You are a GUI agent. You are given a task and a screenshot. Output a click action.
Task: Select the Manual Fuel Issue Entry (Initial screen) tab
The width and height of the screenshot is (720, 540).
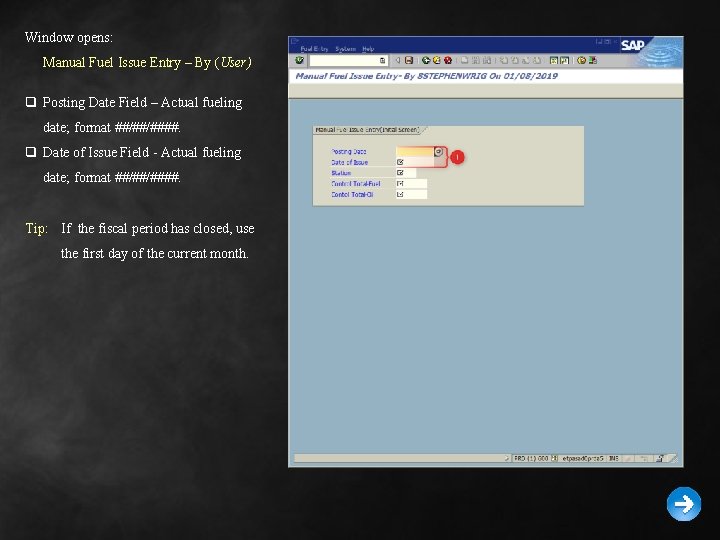[367, 129]
